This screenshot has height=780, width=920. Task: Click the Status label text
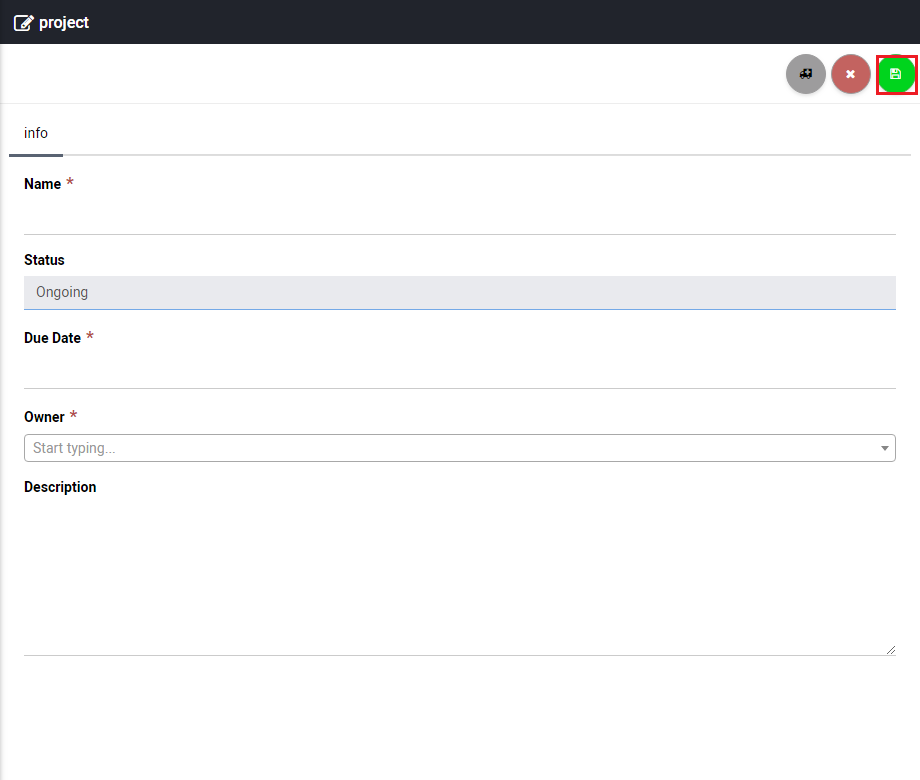(44, 260)
